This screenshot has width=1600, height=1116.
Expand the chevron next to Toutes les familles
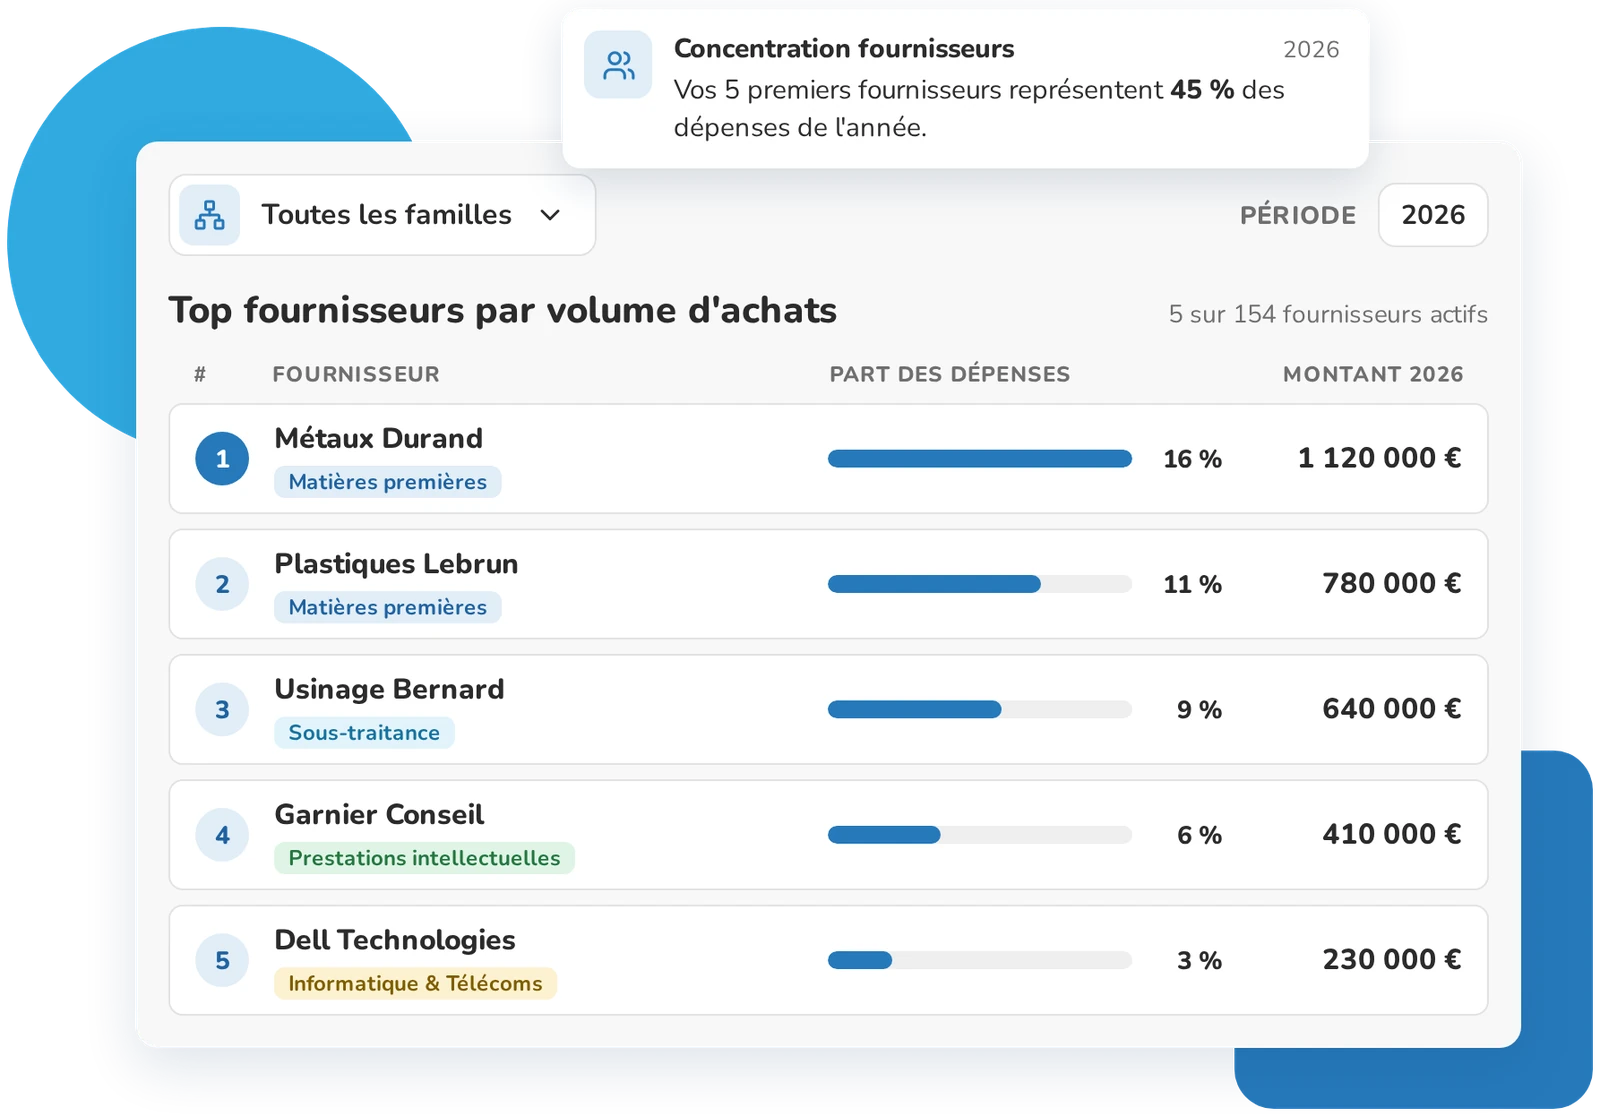coord(550,215)
